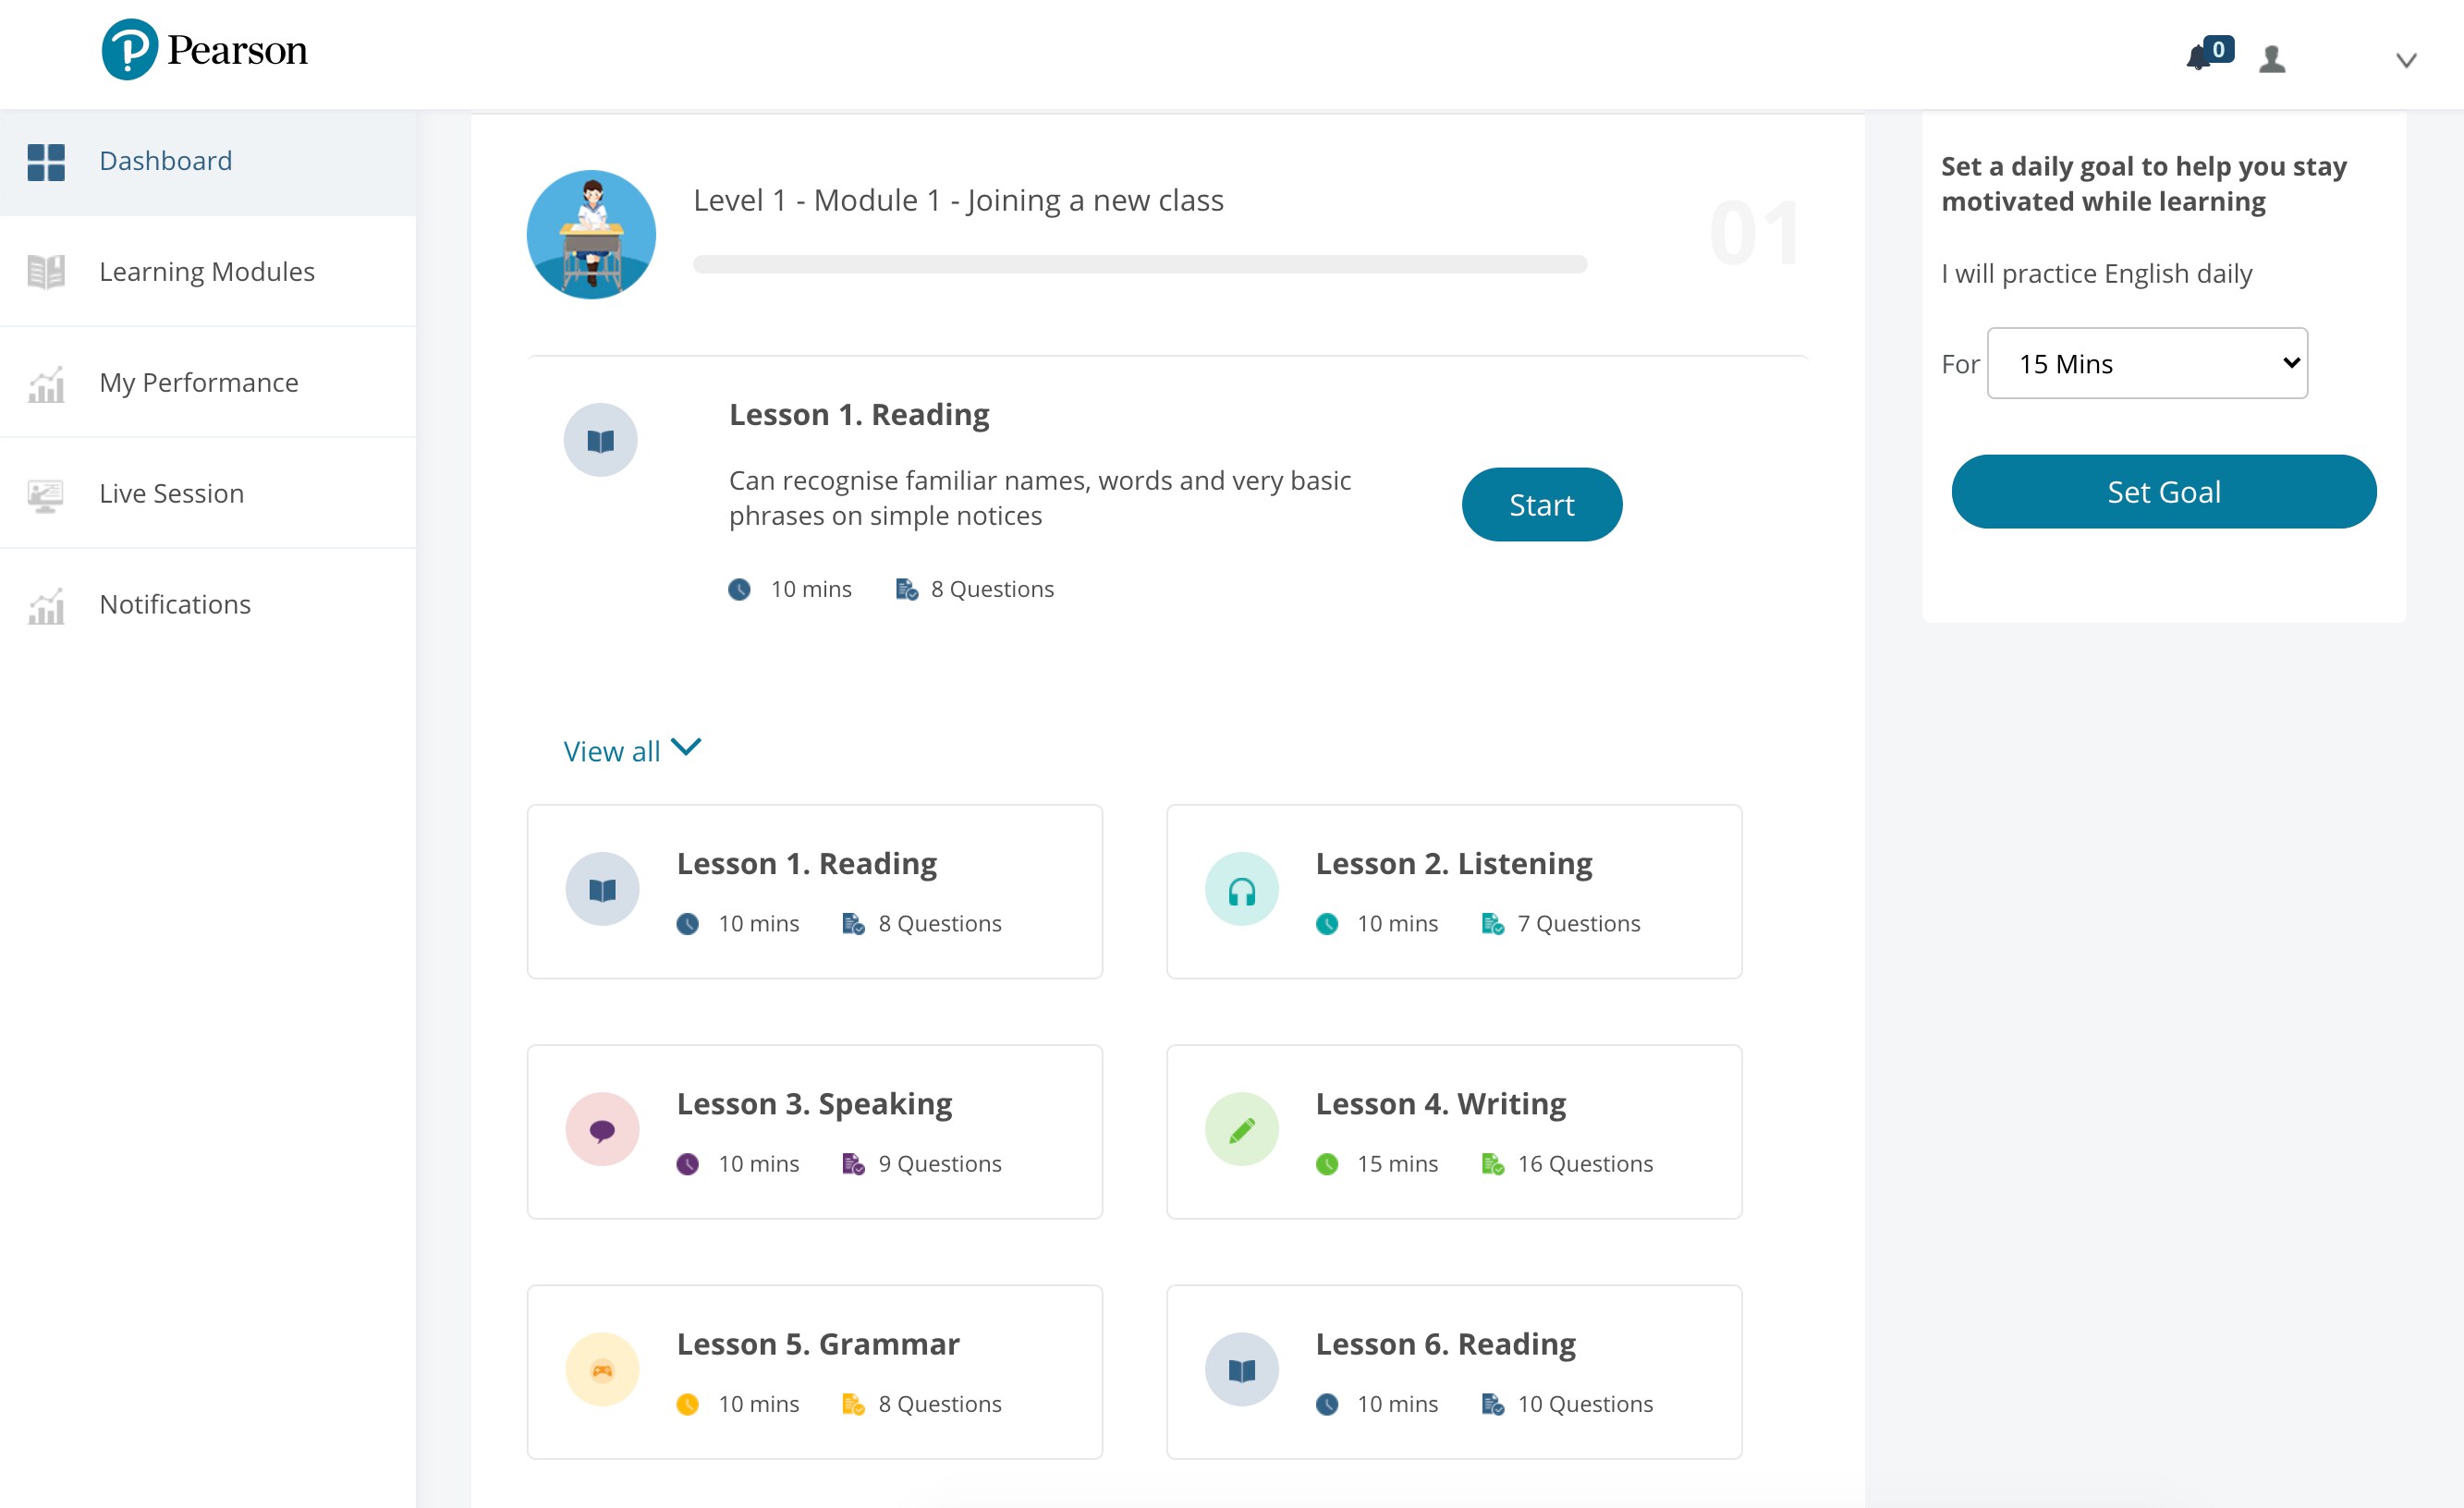This screenshot has width=2464, height=1508.
Task: Click the Lesson 6 Reading book icon
Action: (1241, 1370)
